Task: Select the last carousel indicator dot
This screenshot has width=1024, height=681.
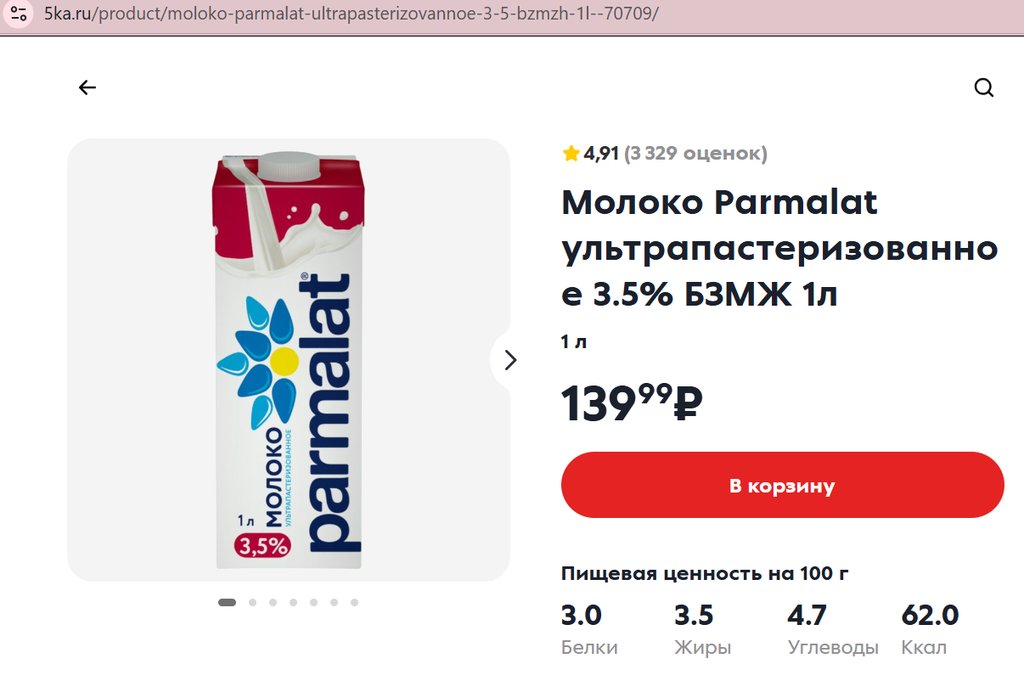Action: (354, 602)
